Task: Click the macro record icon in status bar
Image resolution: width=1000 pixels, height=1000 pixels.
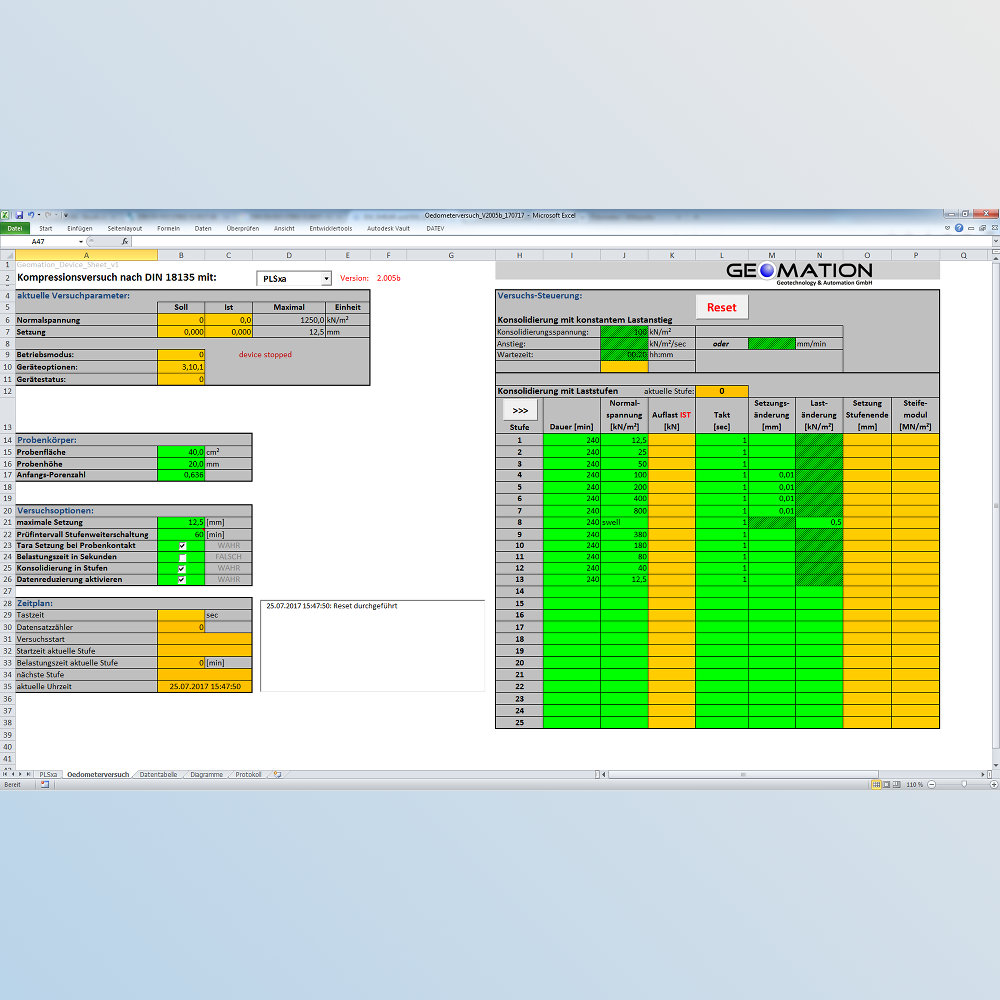Action: tap(45, 784)
